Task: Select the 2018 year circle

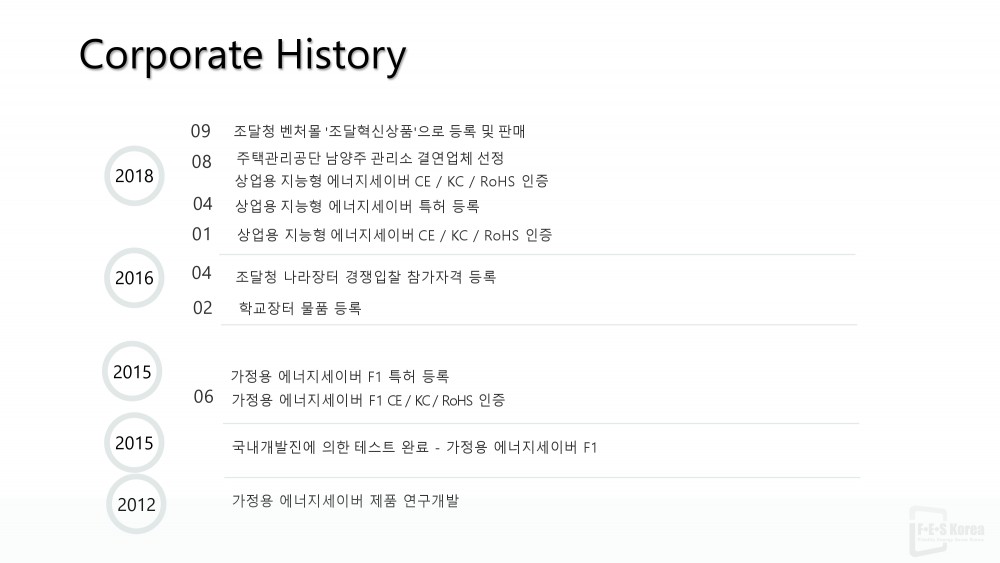Action: [x=134, y=176]
